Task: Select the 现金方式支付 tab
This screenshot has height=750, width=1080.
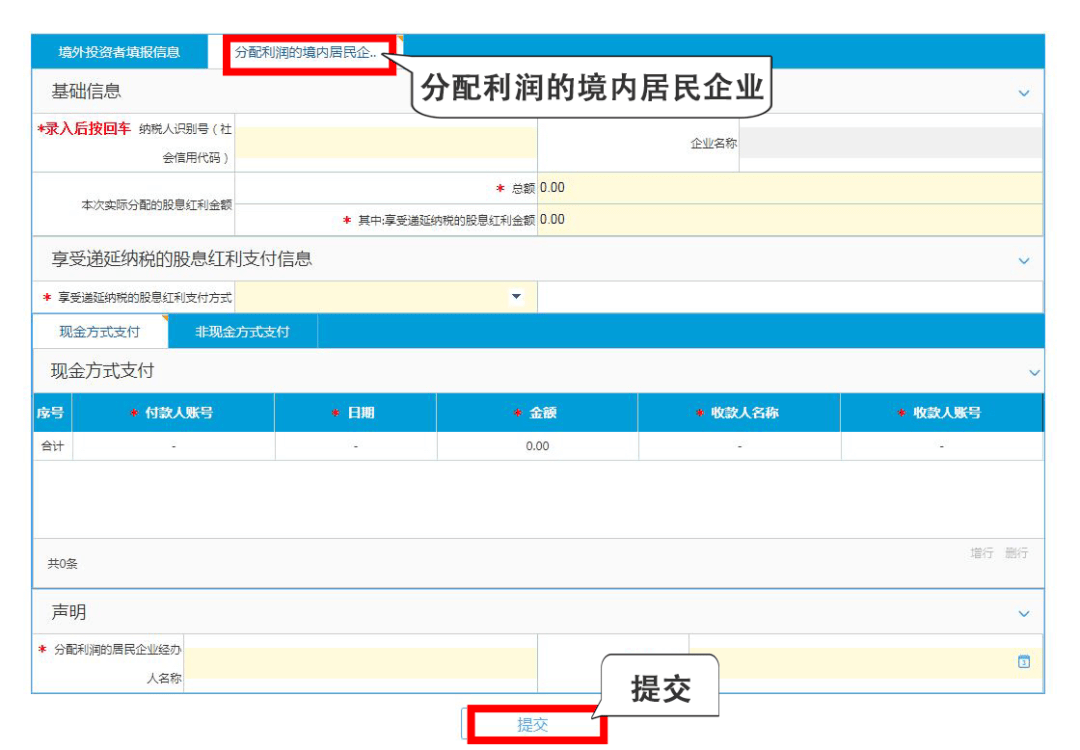Action: click(98, 332)
